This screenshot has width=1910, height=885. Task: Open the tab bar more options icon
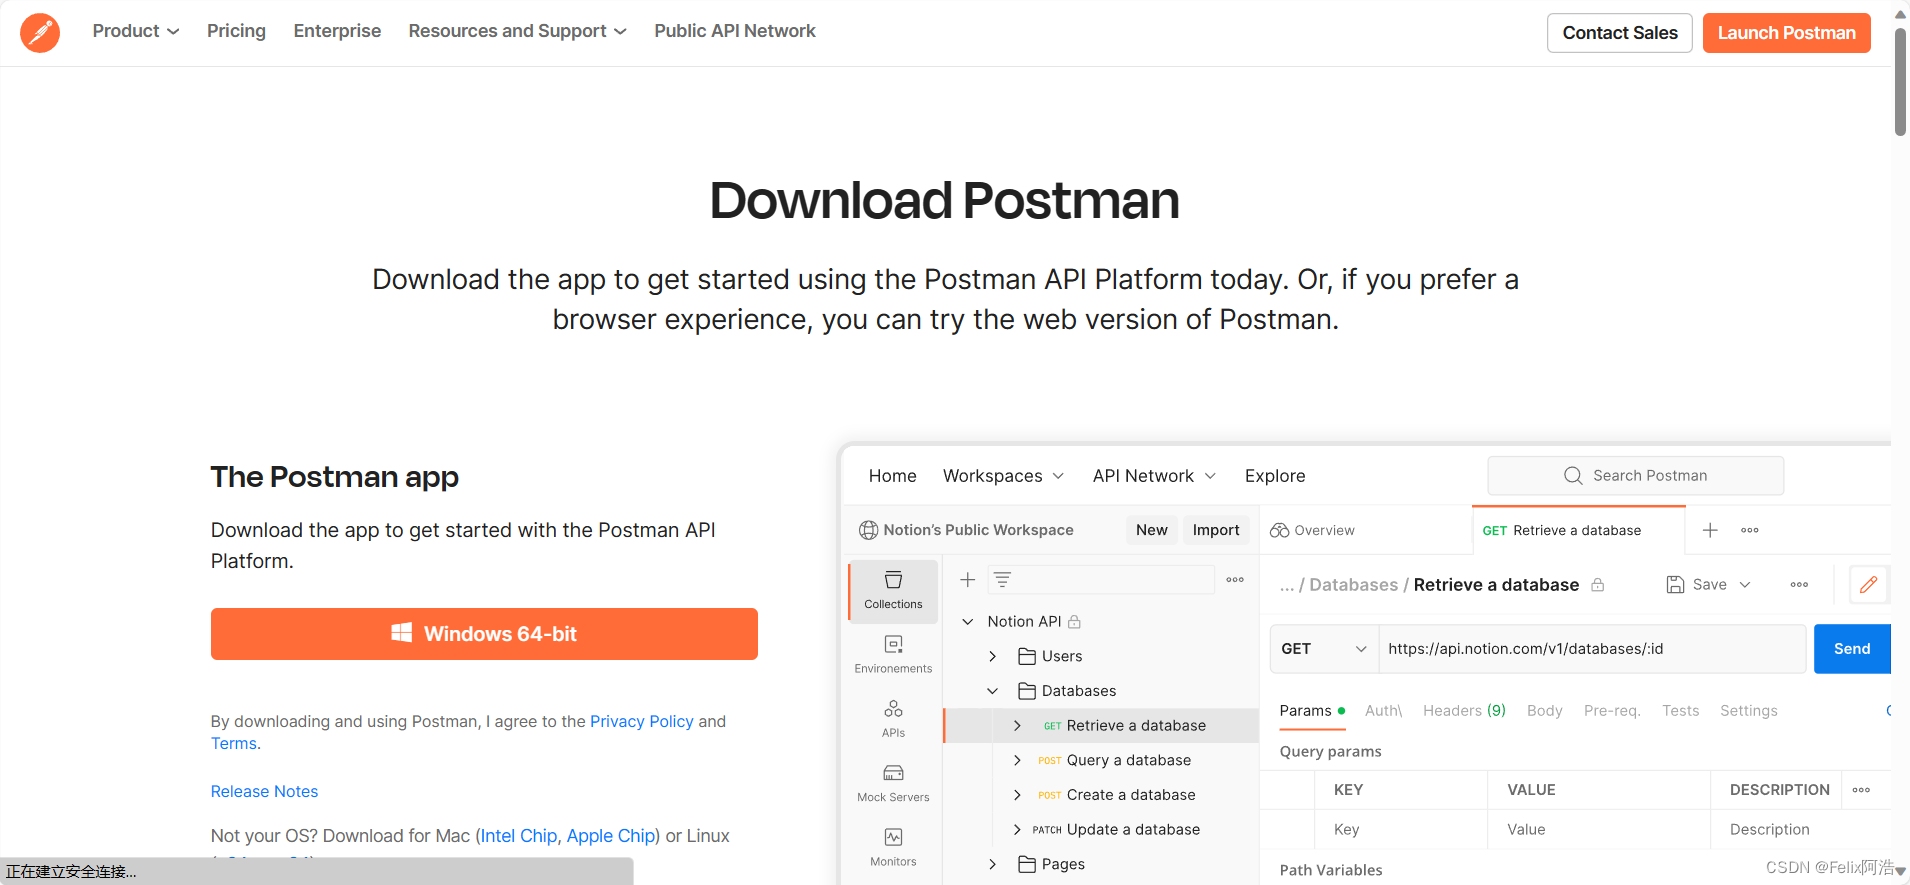(1749, 530)
